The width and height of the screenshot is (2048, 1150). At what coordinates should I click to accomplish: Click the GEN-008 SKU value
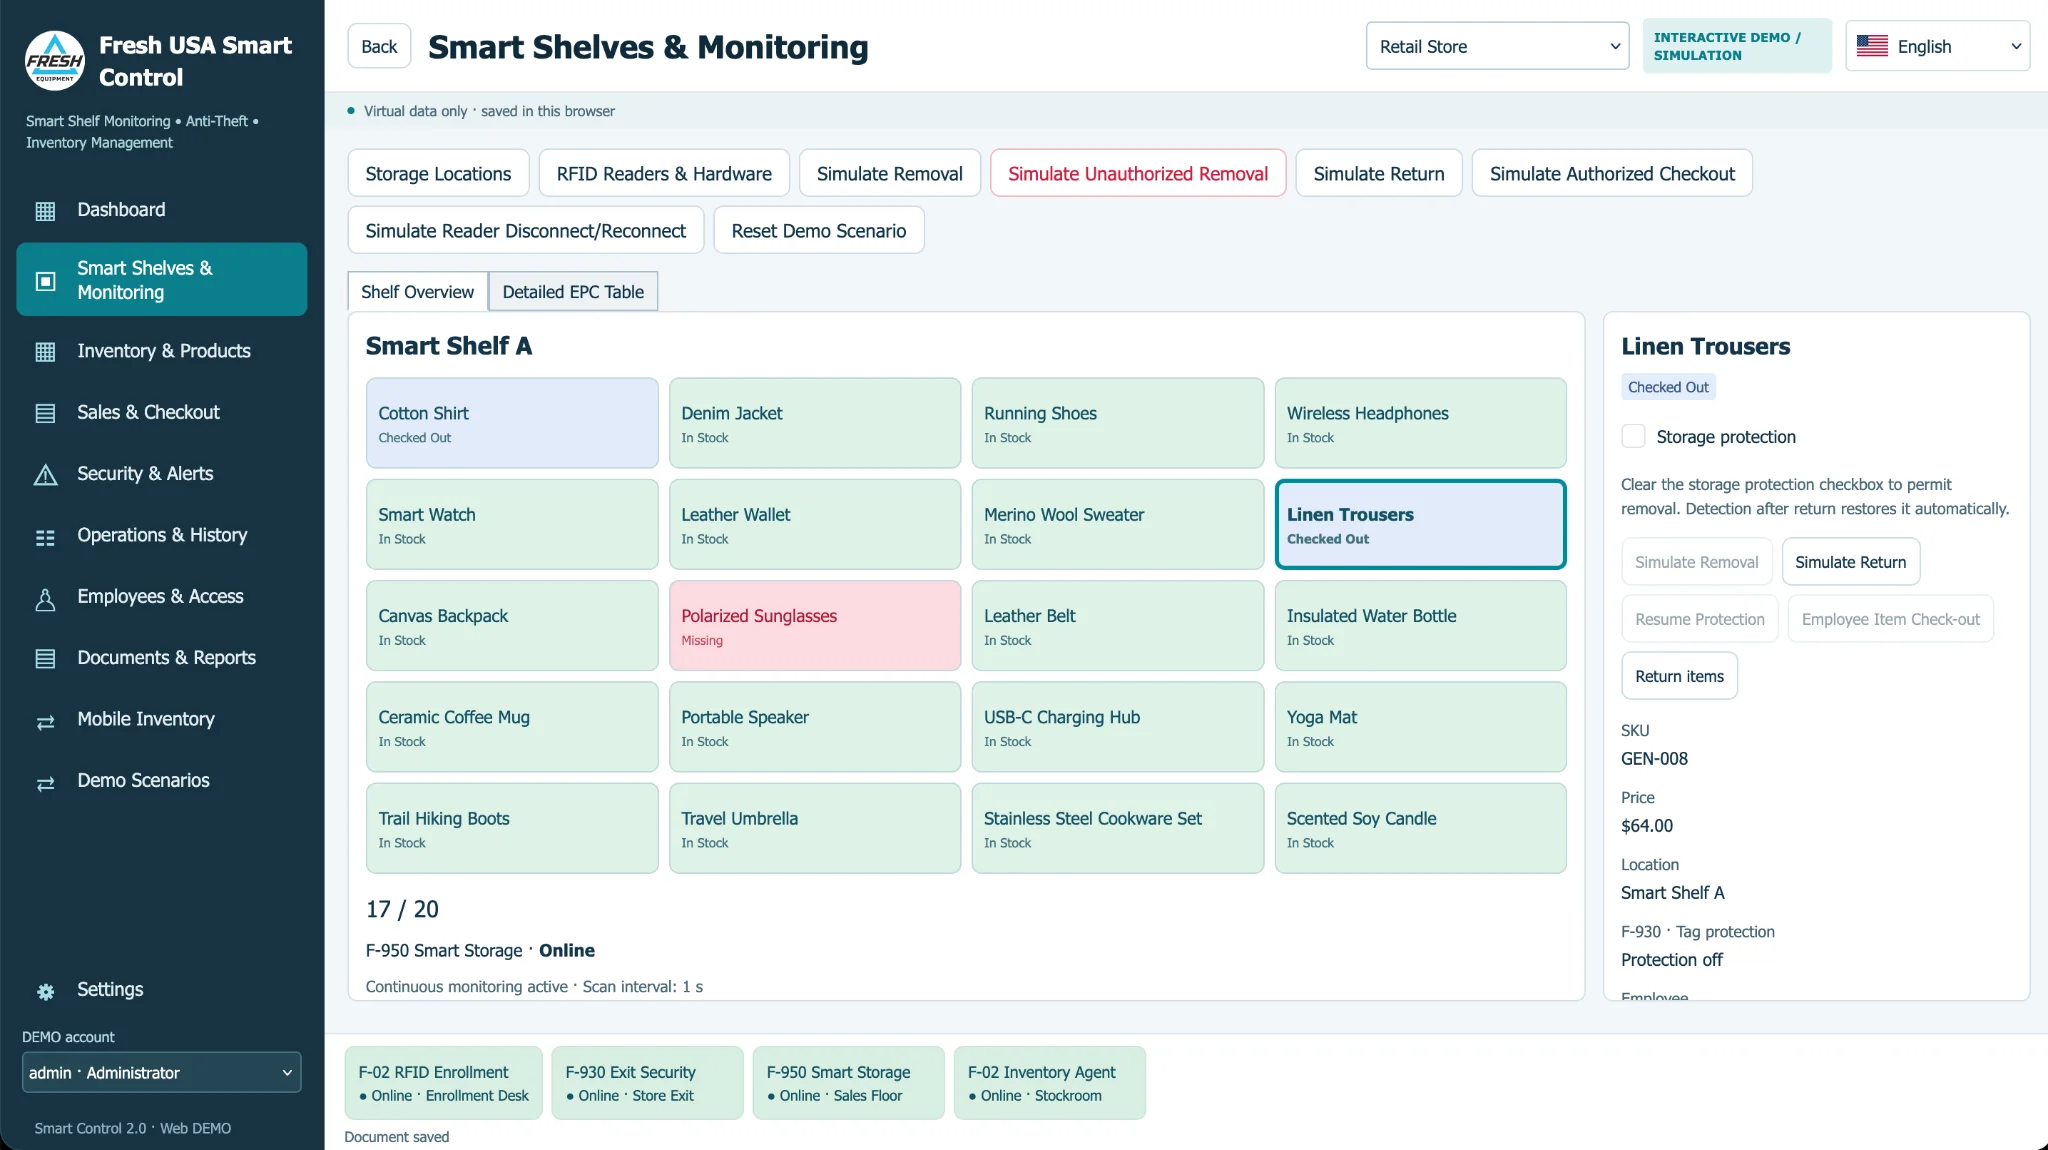(x=1654, y=759)
